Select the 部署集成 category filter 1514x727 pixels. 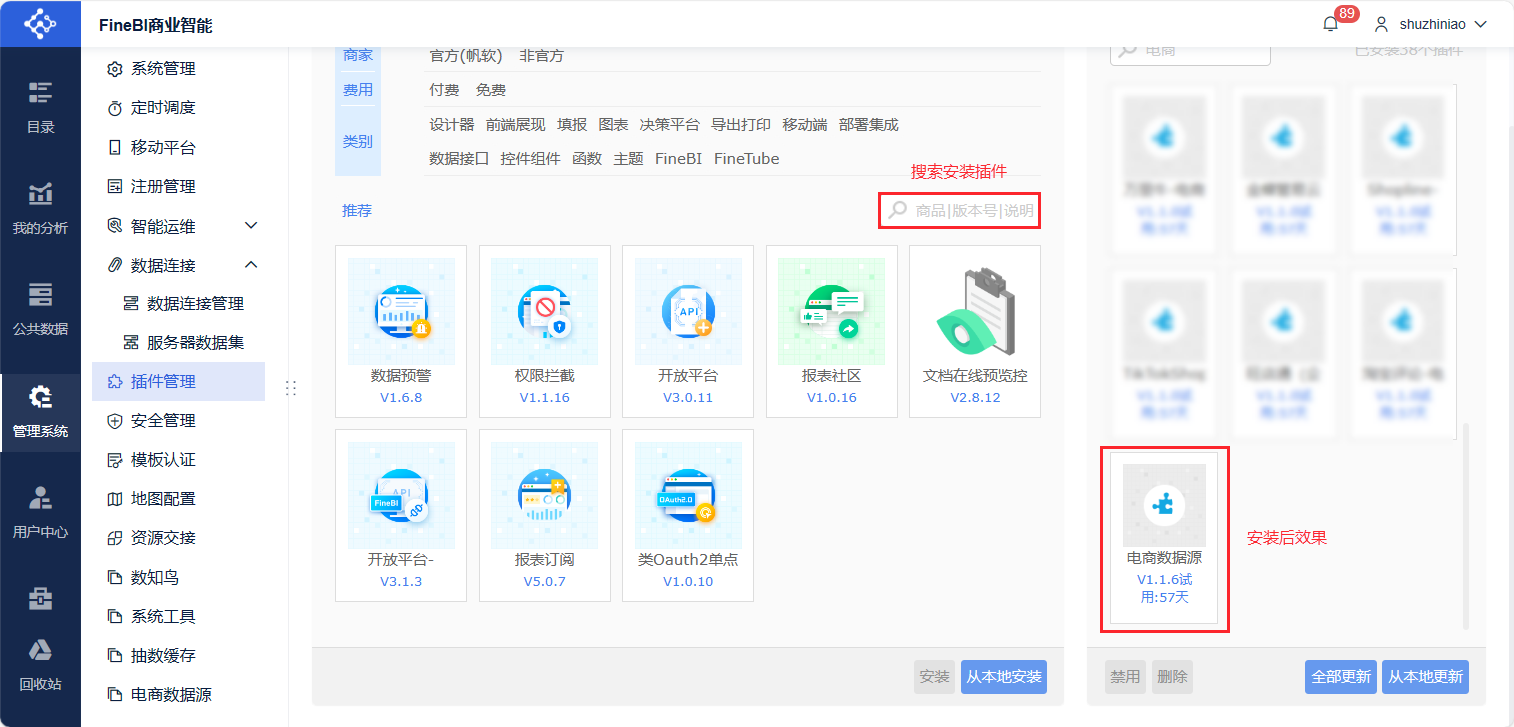coord(869,125)
